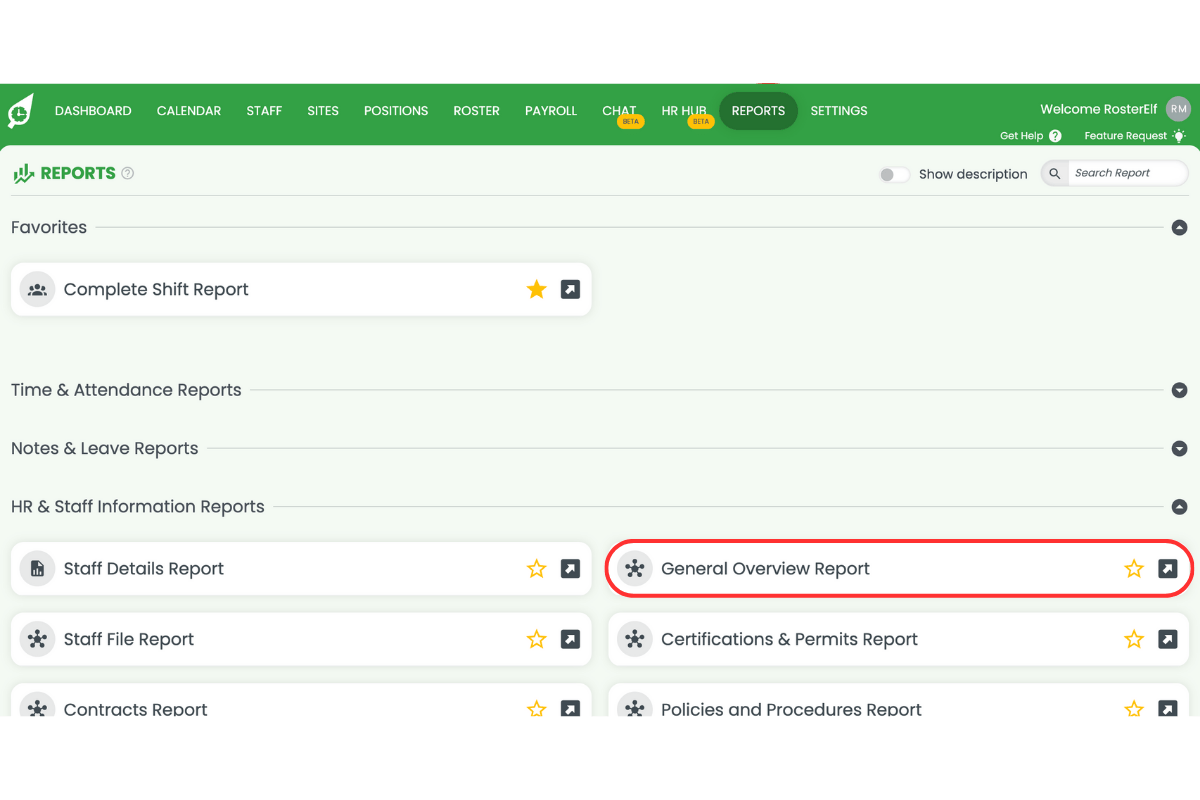Expand Time & Attendance Reports section
This screenshot has width=1200, height=800.
point(1179,391)
